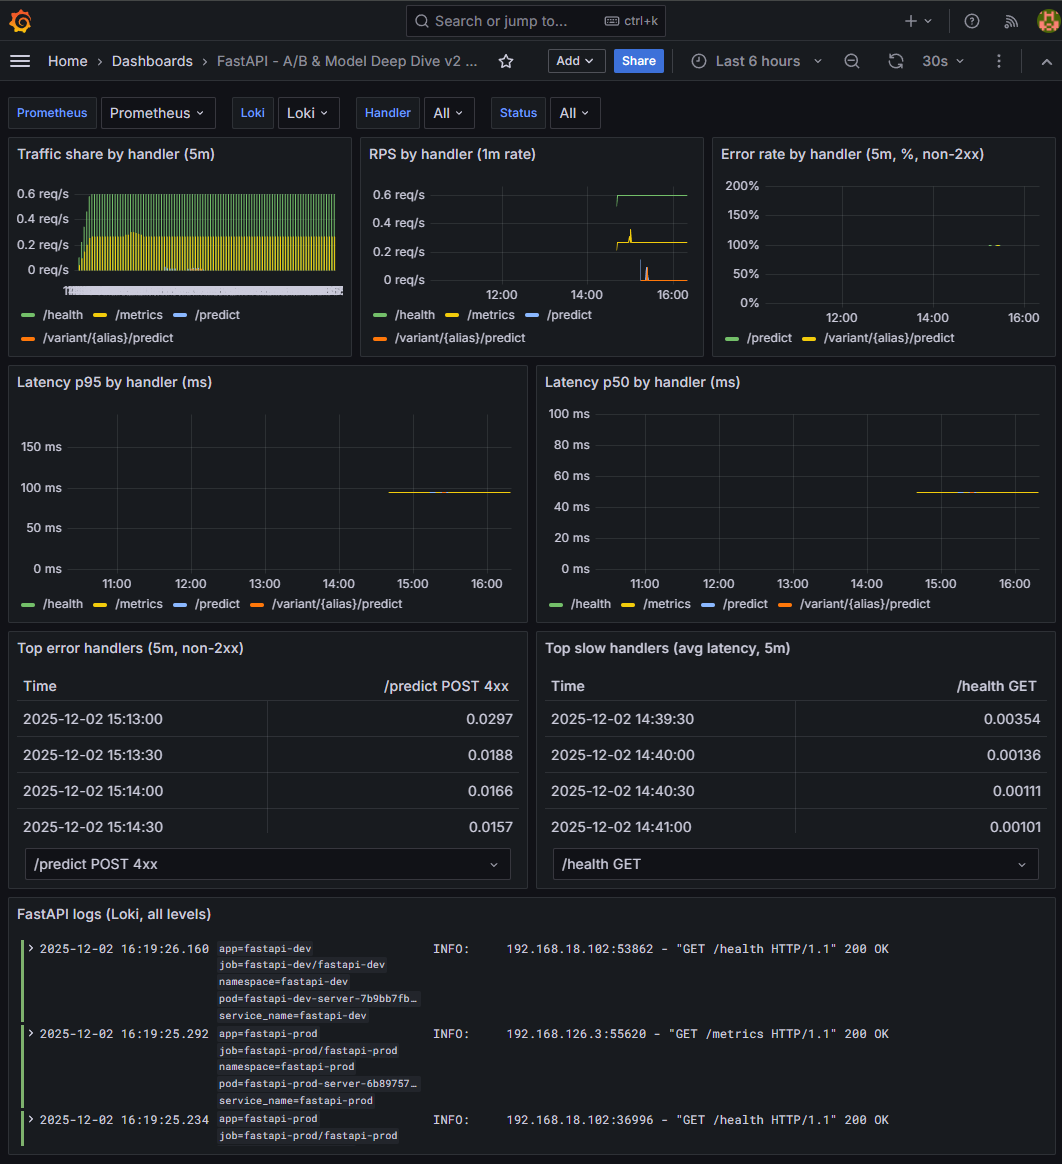Screen dimensions: 1062x1164
Task: Open the news feed icon
Action: (x=1011, y=20)
